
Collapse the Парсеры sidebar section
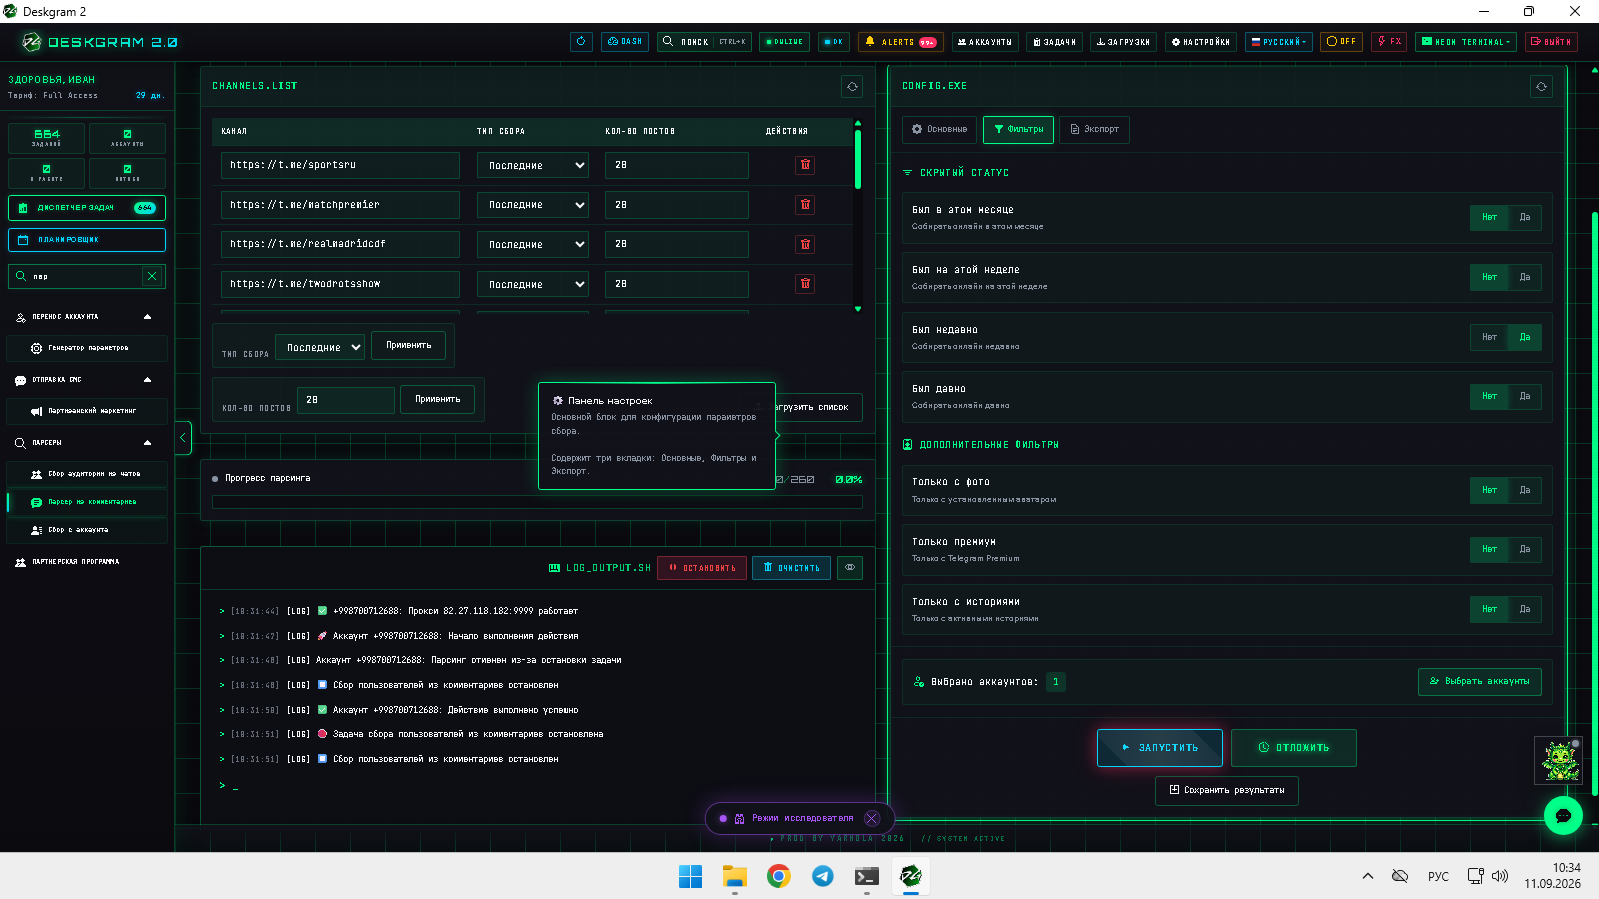147,442
